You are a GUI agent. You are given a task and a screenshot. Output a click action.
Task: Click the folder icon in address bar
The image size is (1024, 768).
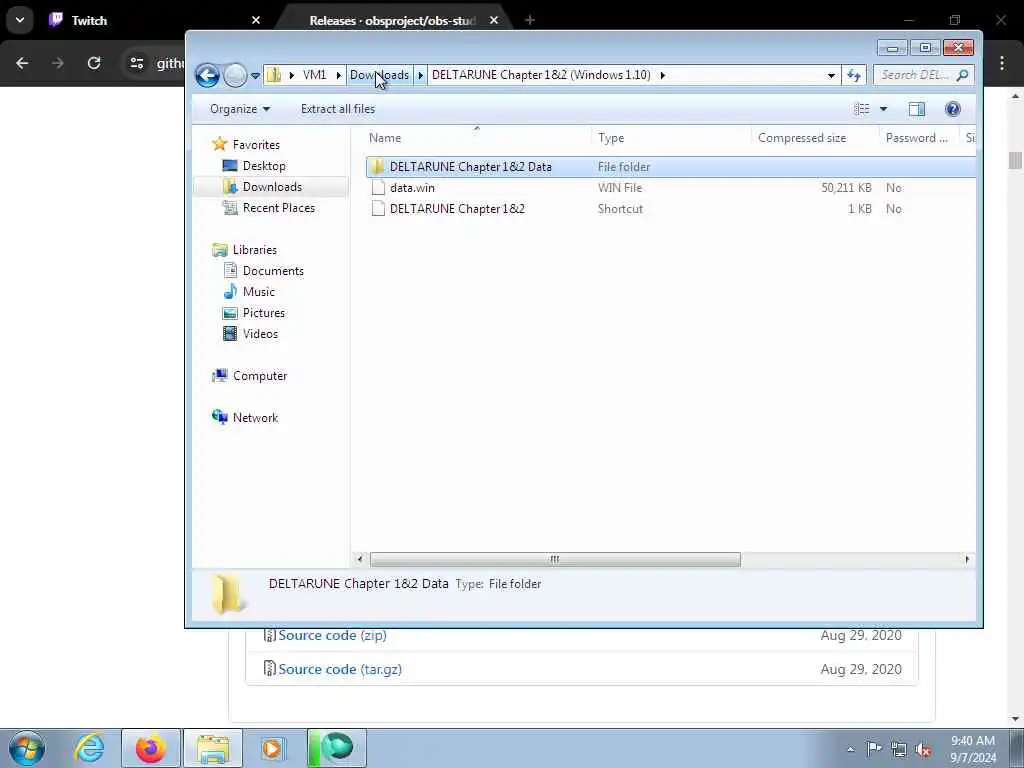(x=274, y=75)
